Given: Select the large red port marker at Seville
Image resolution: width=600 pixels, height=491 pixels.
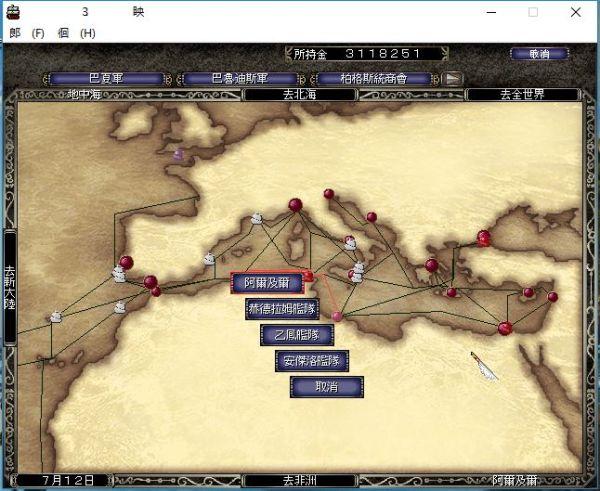Looking at the screenshot, I should (x=150, y=282).
